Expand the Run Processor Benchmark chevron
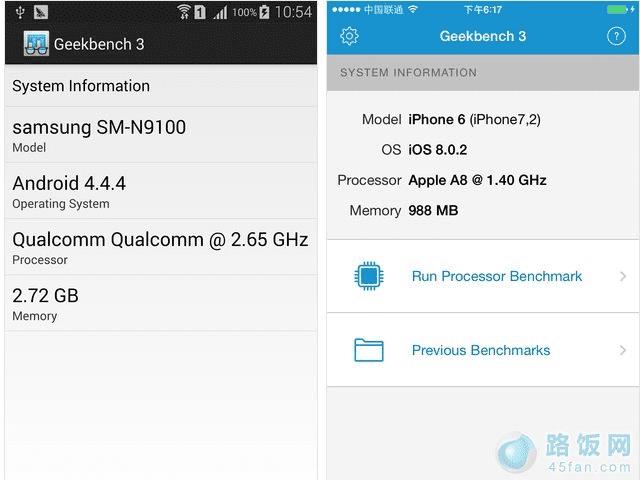 tap(623, 276)
